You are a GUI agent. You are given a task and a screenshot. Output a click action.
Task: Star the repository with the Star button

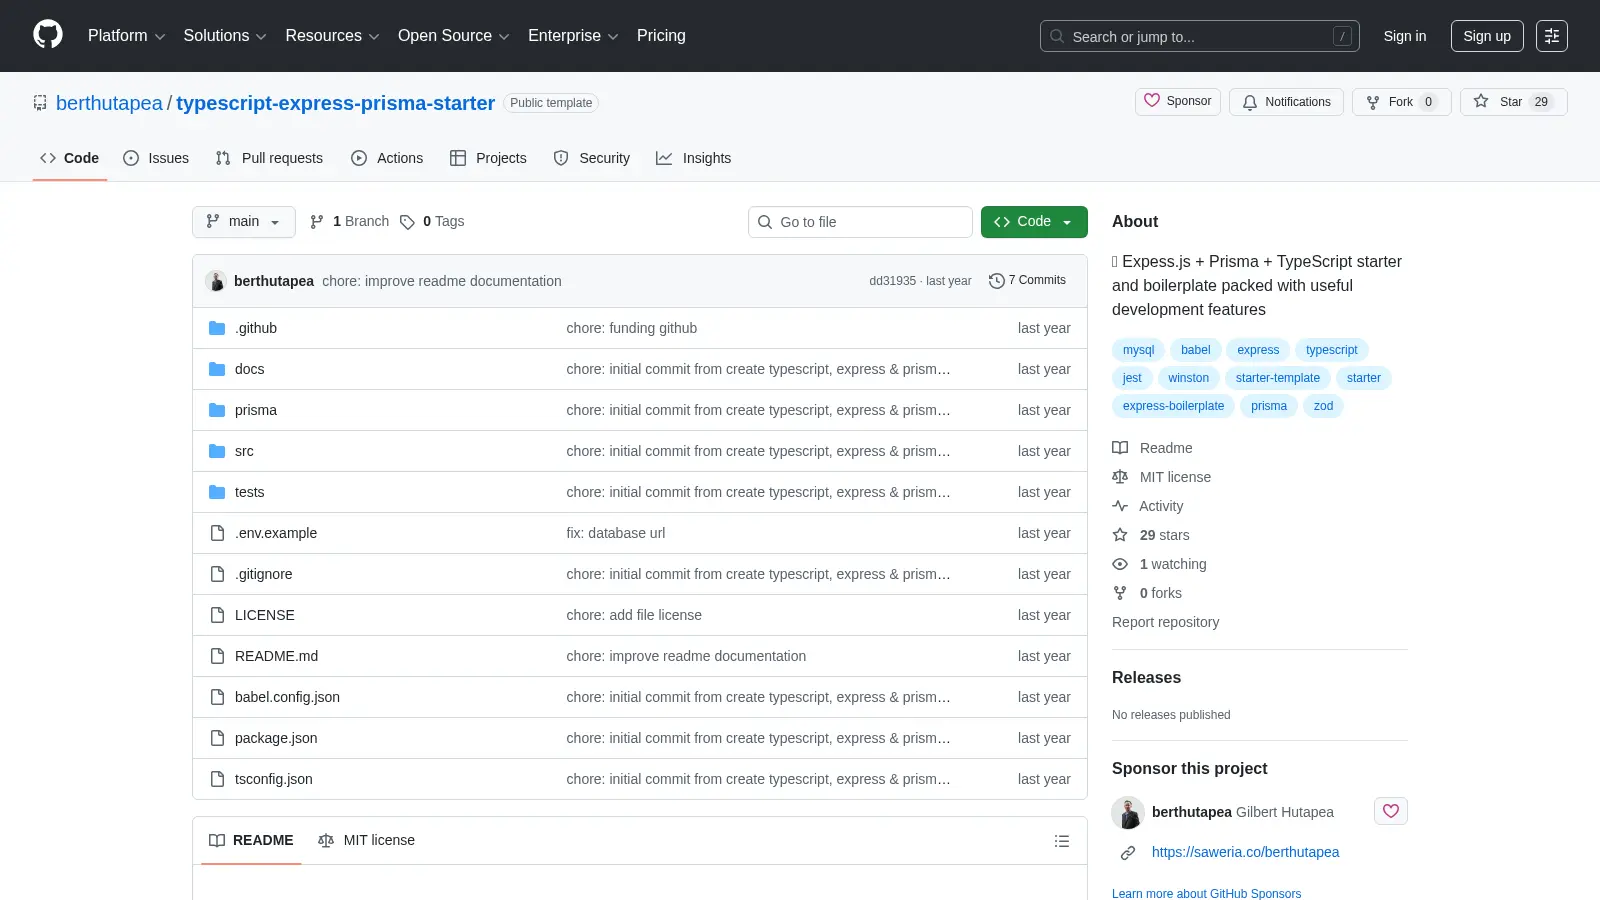[x=1513, y=102]
